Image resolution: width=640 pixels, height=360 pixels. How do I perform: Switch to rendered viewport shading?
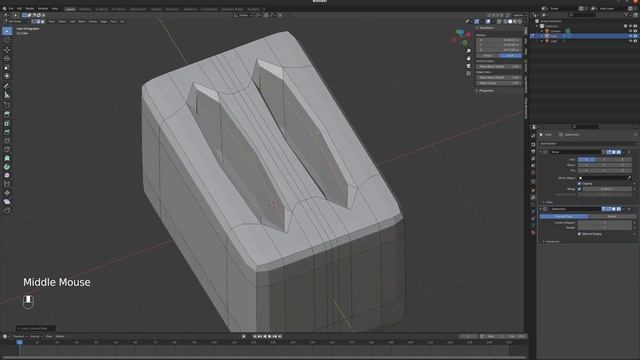[520, 21]
